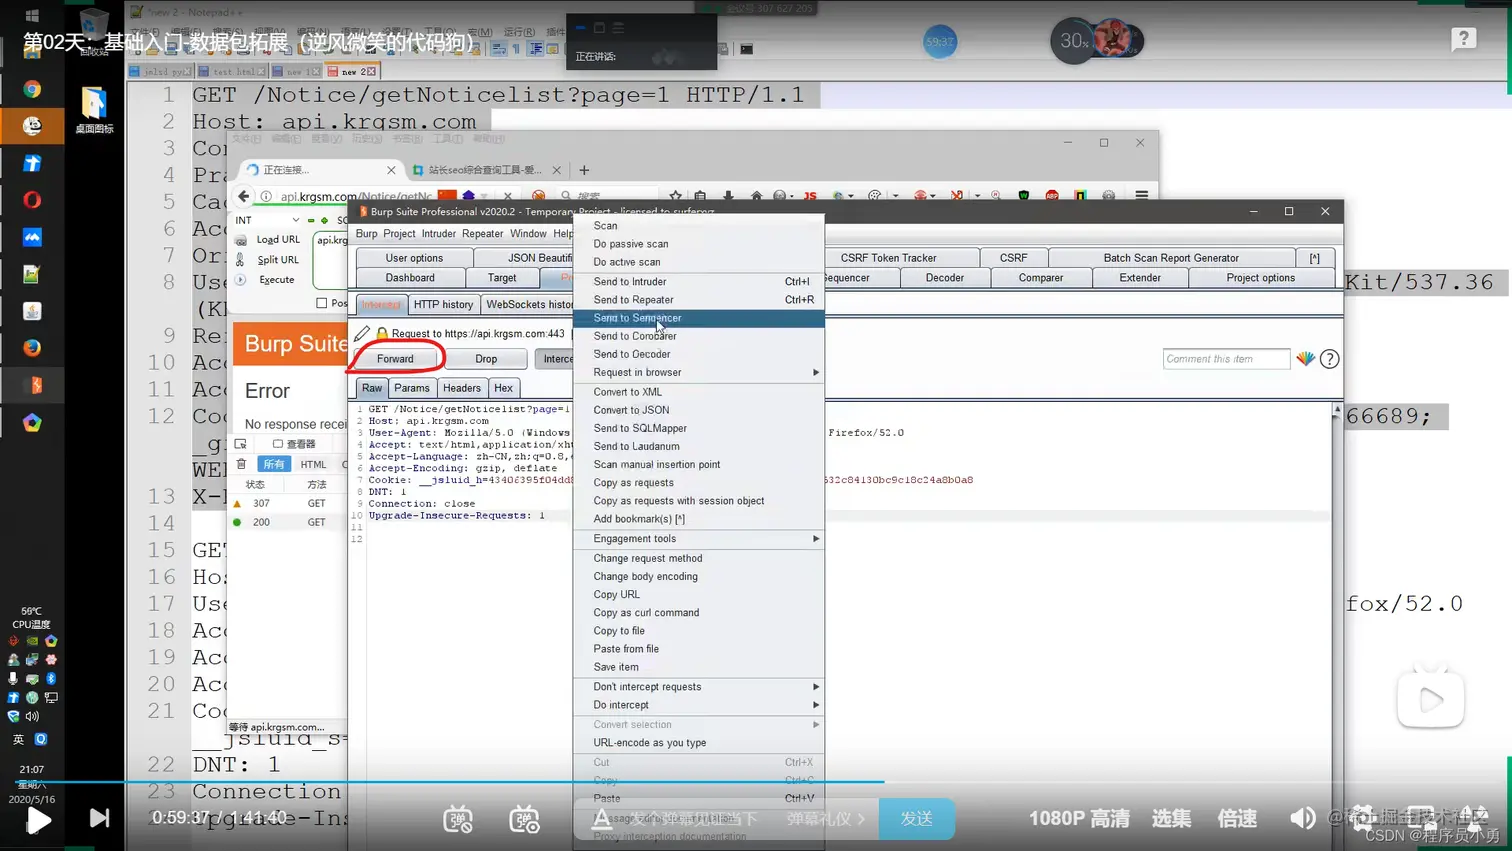Click the Recycle Bin desktop icon

[x=94, y=30]
